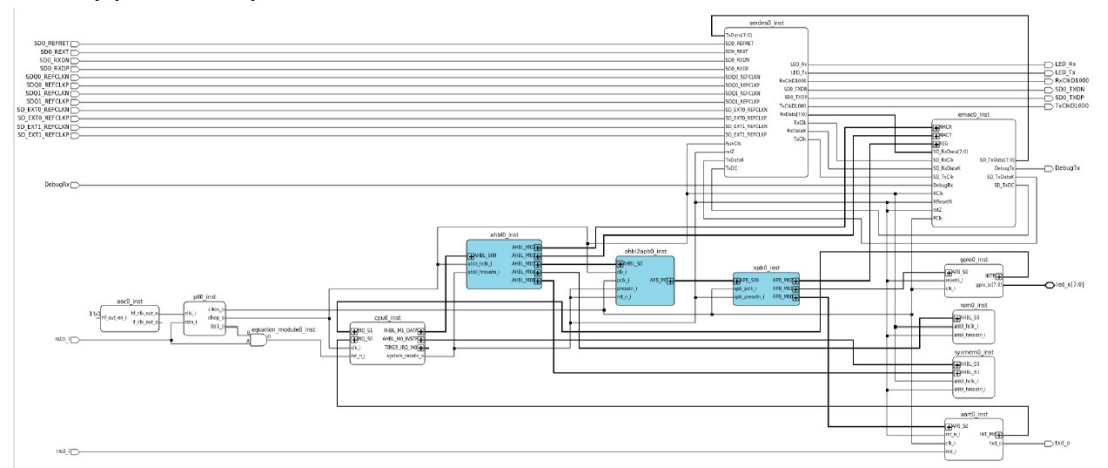This screenshot has width=1108, height=468.
Task: Select the LED_Rx output port symbol
Action: 1047,63
